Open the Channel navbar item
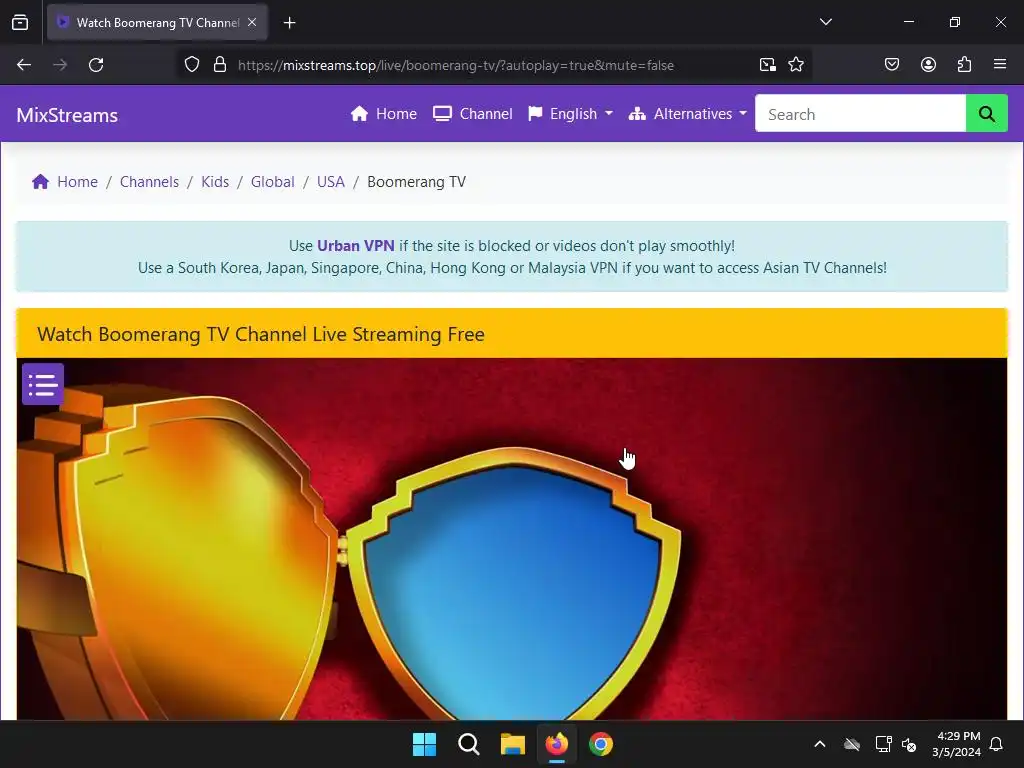1024x768 pixels. 473,114
